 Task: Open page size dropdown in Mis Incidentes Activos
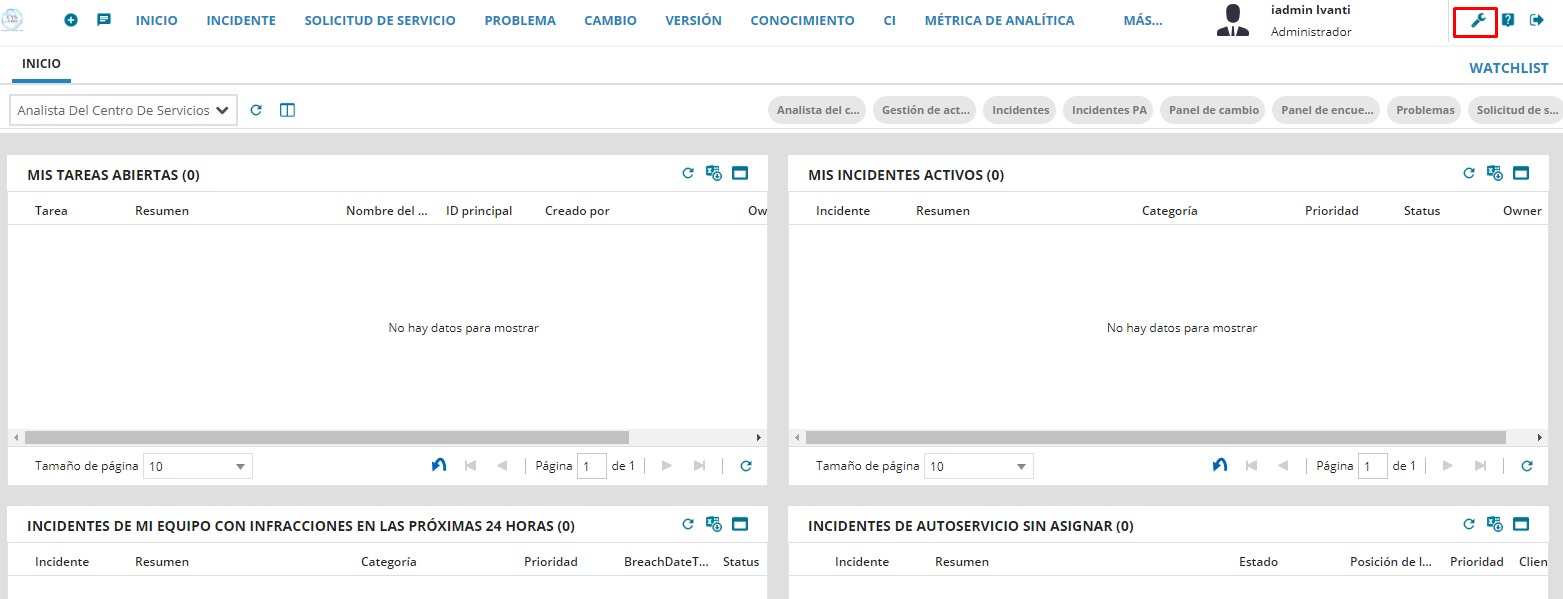(979, 466)
